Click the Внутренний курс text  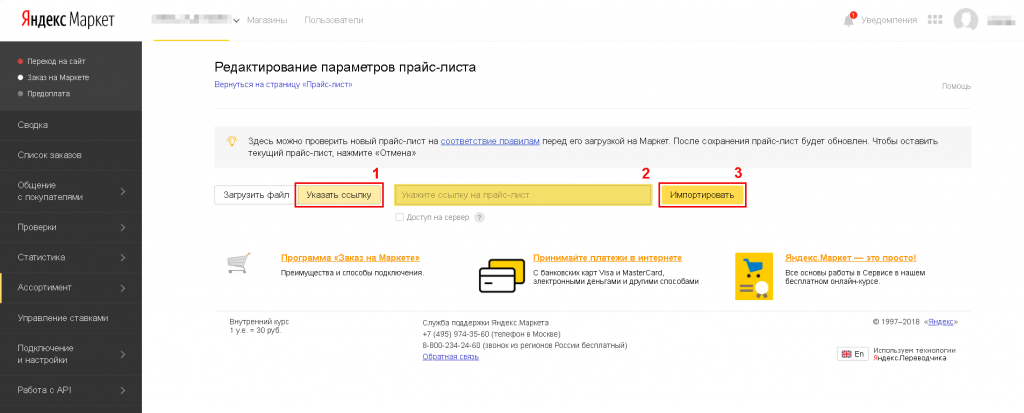259,322
